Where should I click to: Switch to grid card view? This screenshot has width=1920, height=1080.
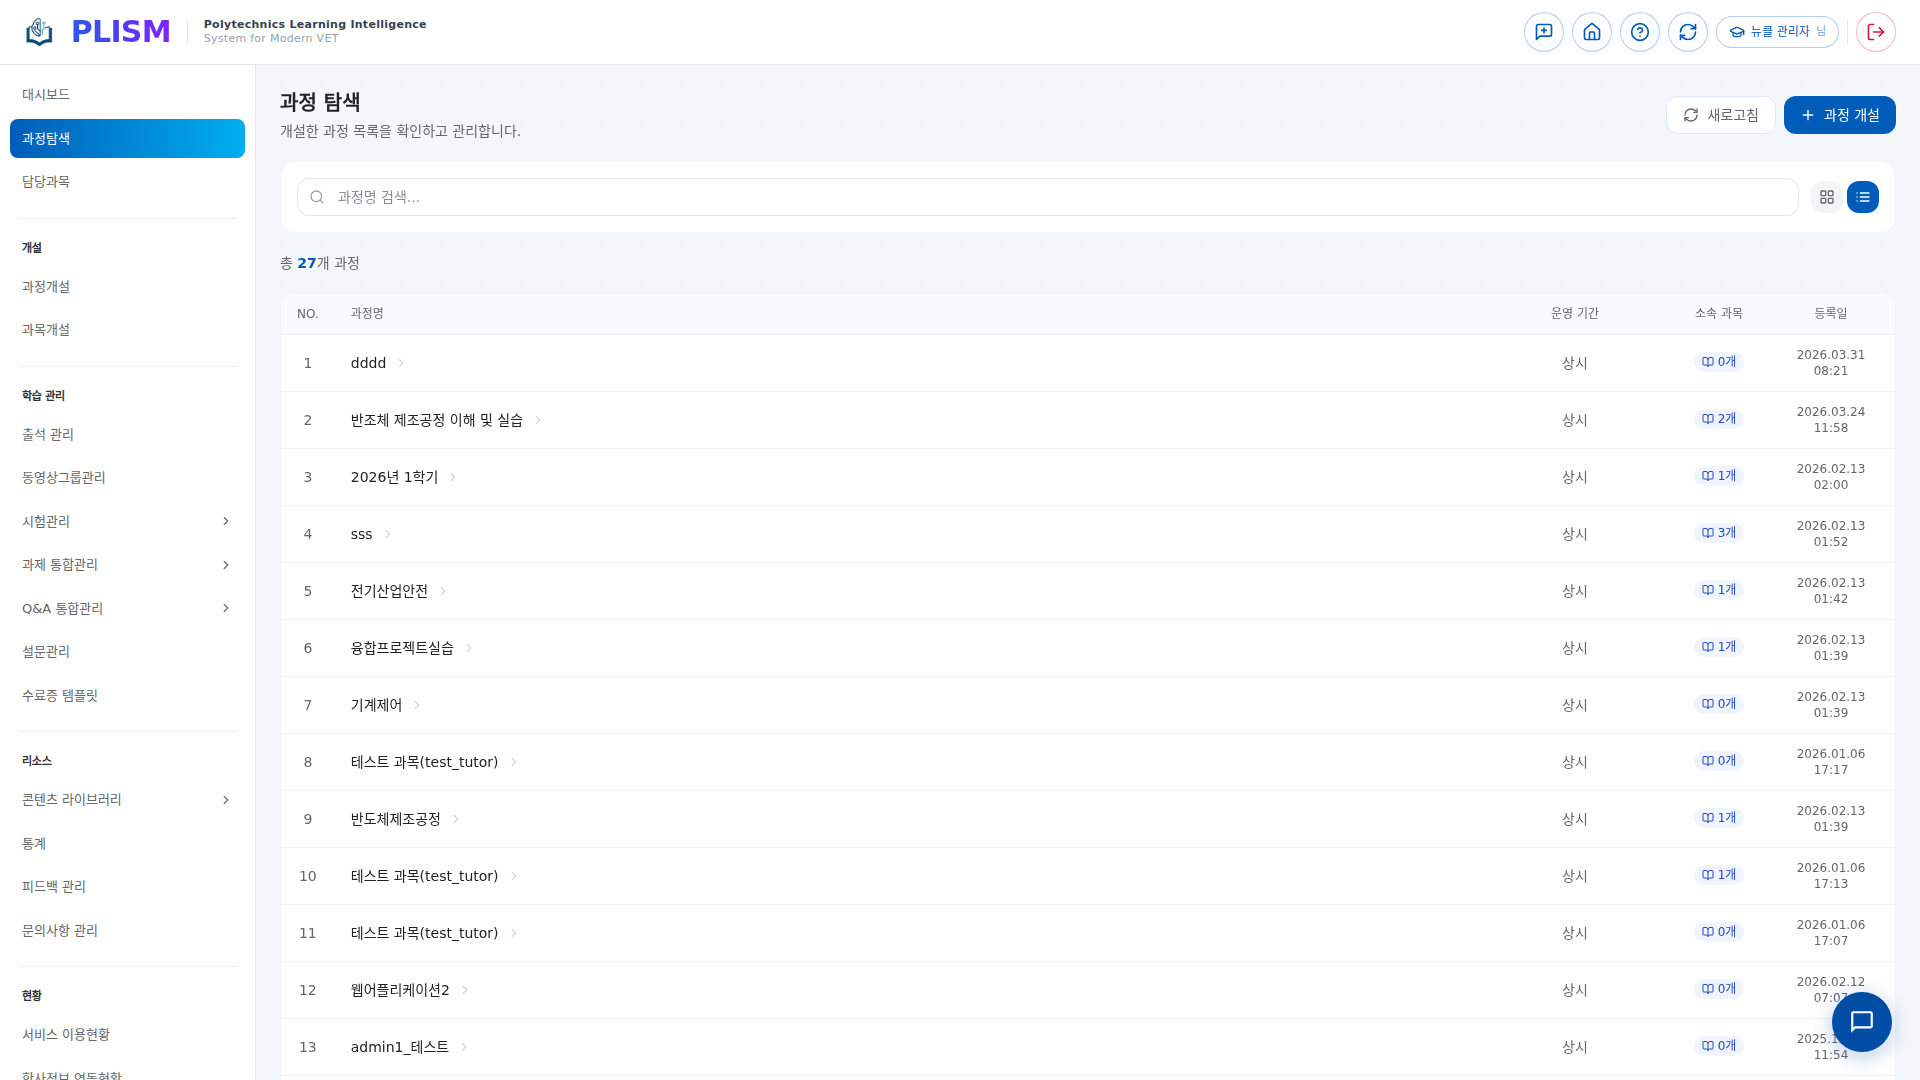(1826, 197)
